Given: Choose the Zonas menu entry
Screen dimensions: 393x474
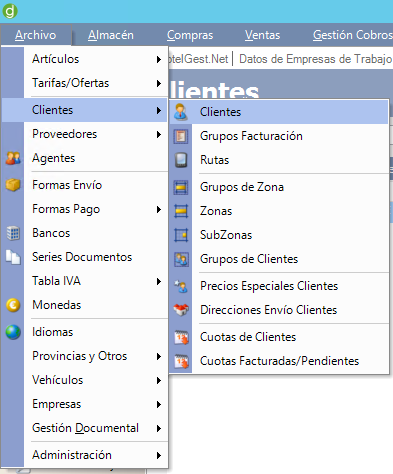Looking at the screenshot, I should [x=279, y=211].
